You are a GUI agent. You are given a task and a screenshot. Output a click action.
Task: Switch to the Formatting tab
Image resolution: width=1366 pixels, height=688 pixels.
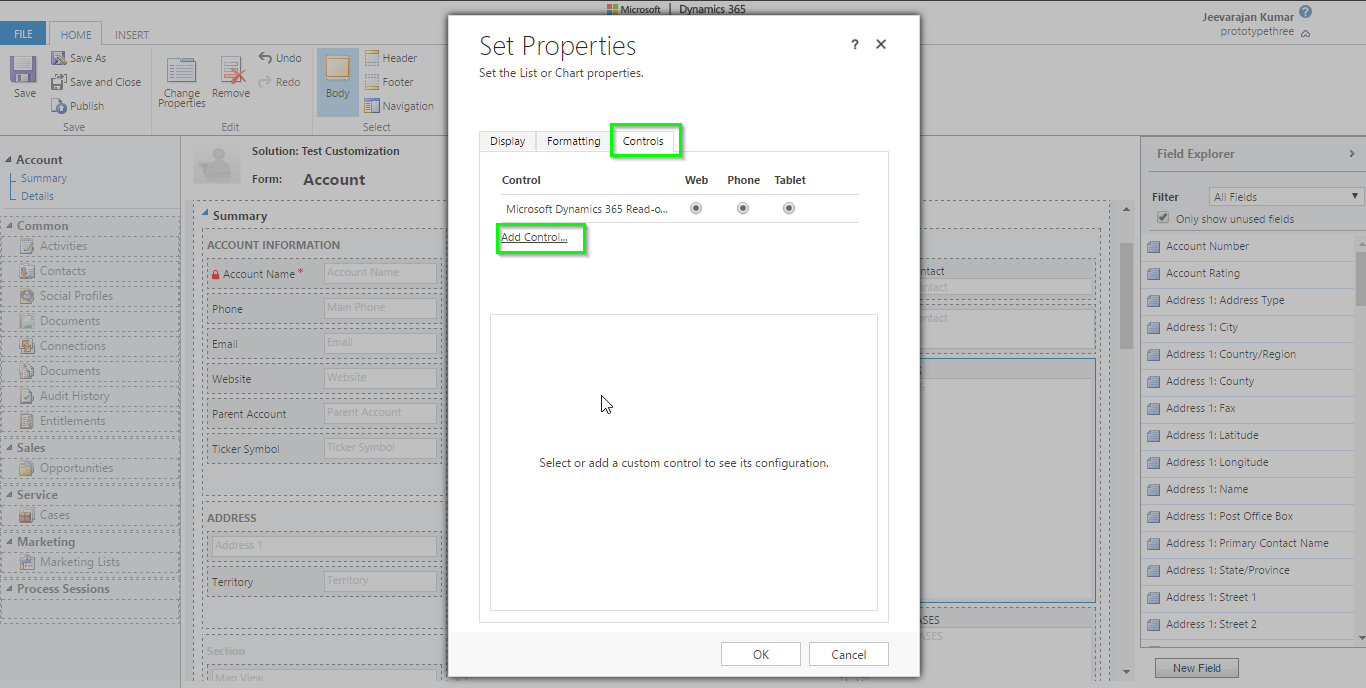point(572,141)
